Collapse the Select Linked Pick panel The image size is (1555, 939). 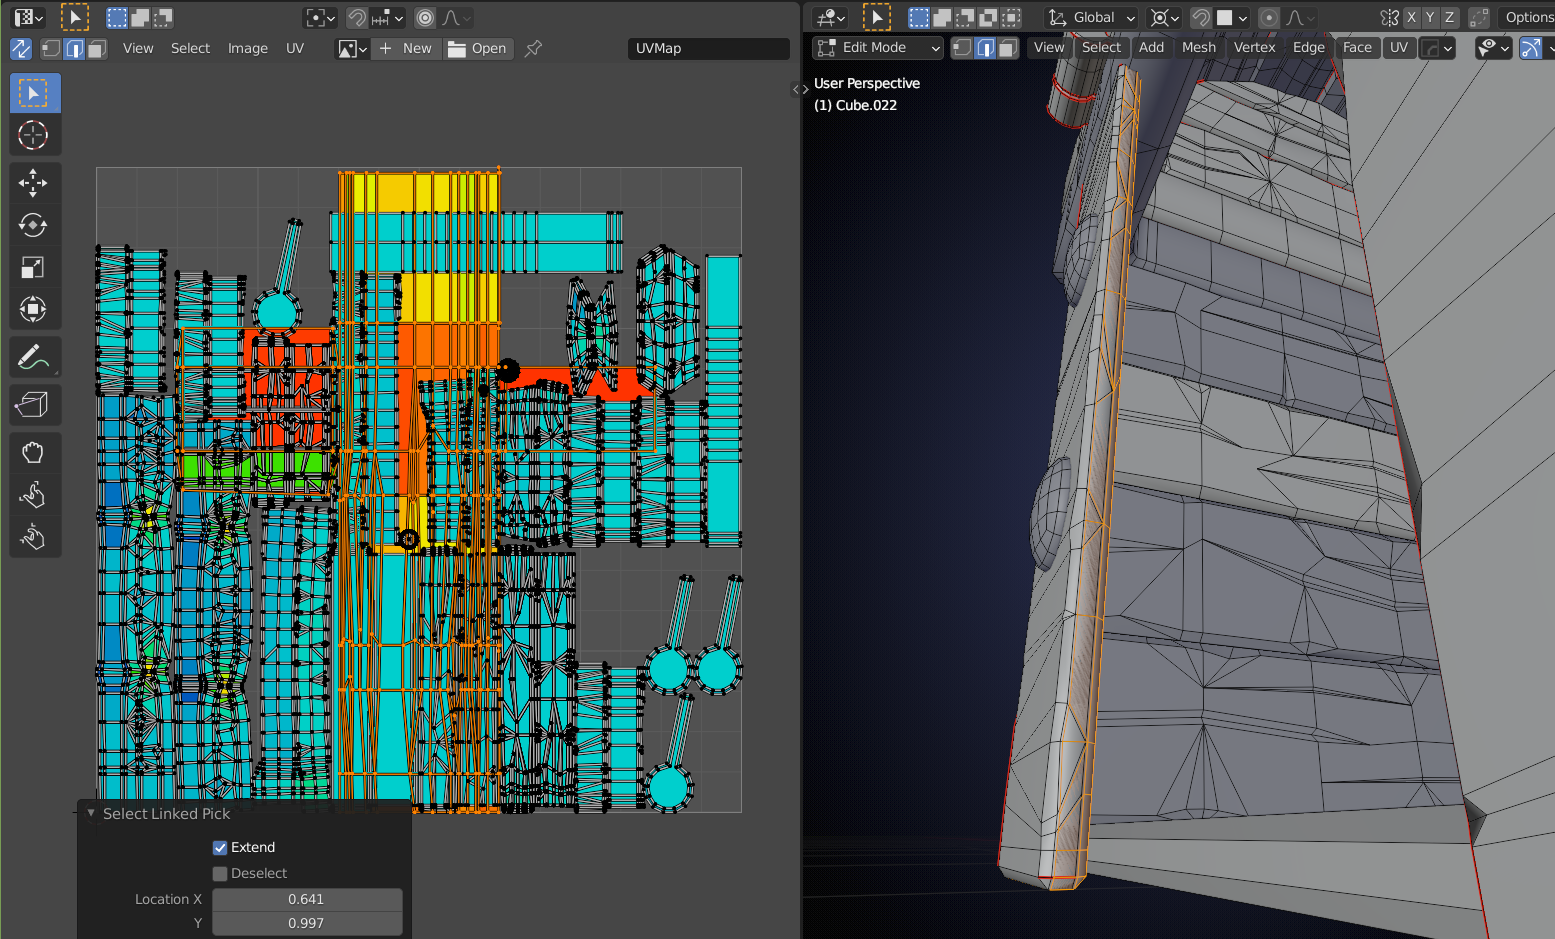(92, 814)
